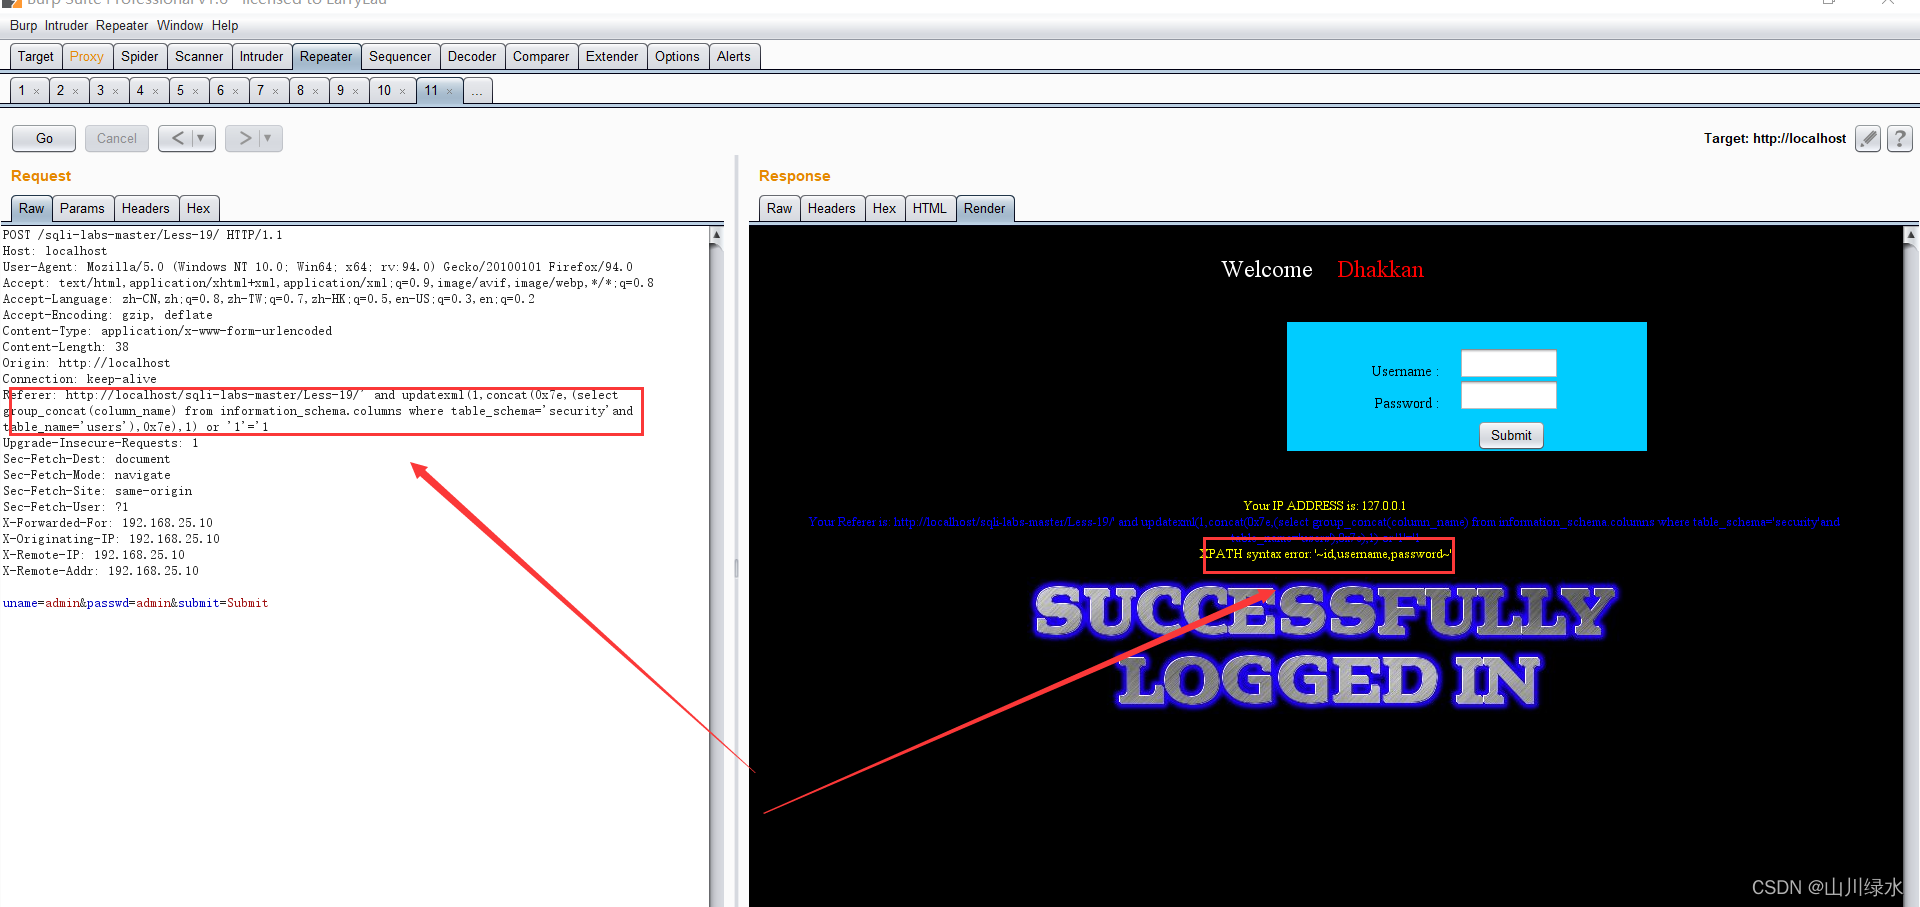This screenshot has height=907, width=1920.
Task: Click the XPATH syntax error text
Action: point(1326,554)
